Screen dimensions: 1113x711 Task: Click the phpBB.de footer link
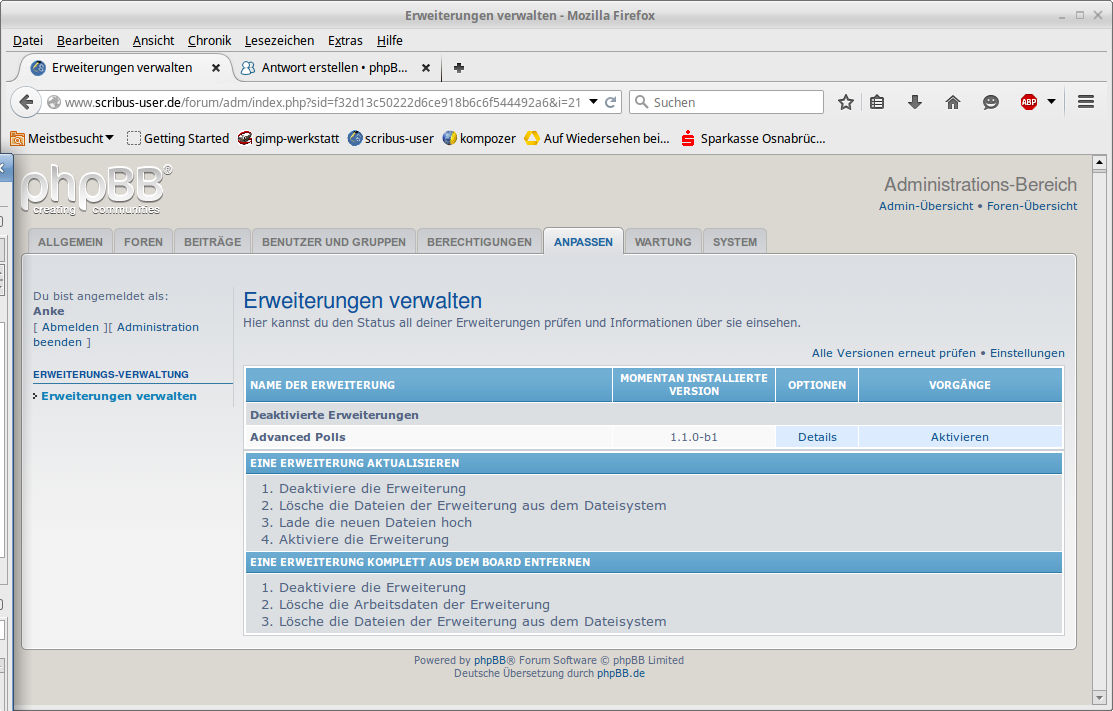(621, 673)
